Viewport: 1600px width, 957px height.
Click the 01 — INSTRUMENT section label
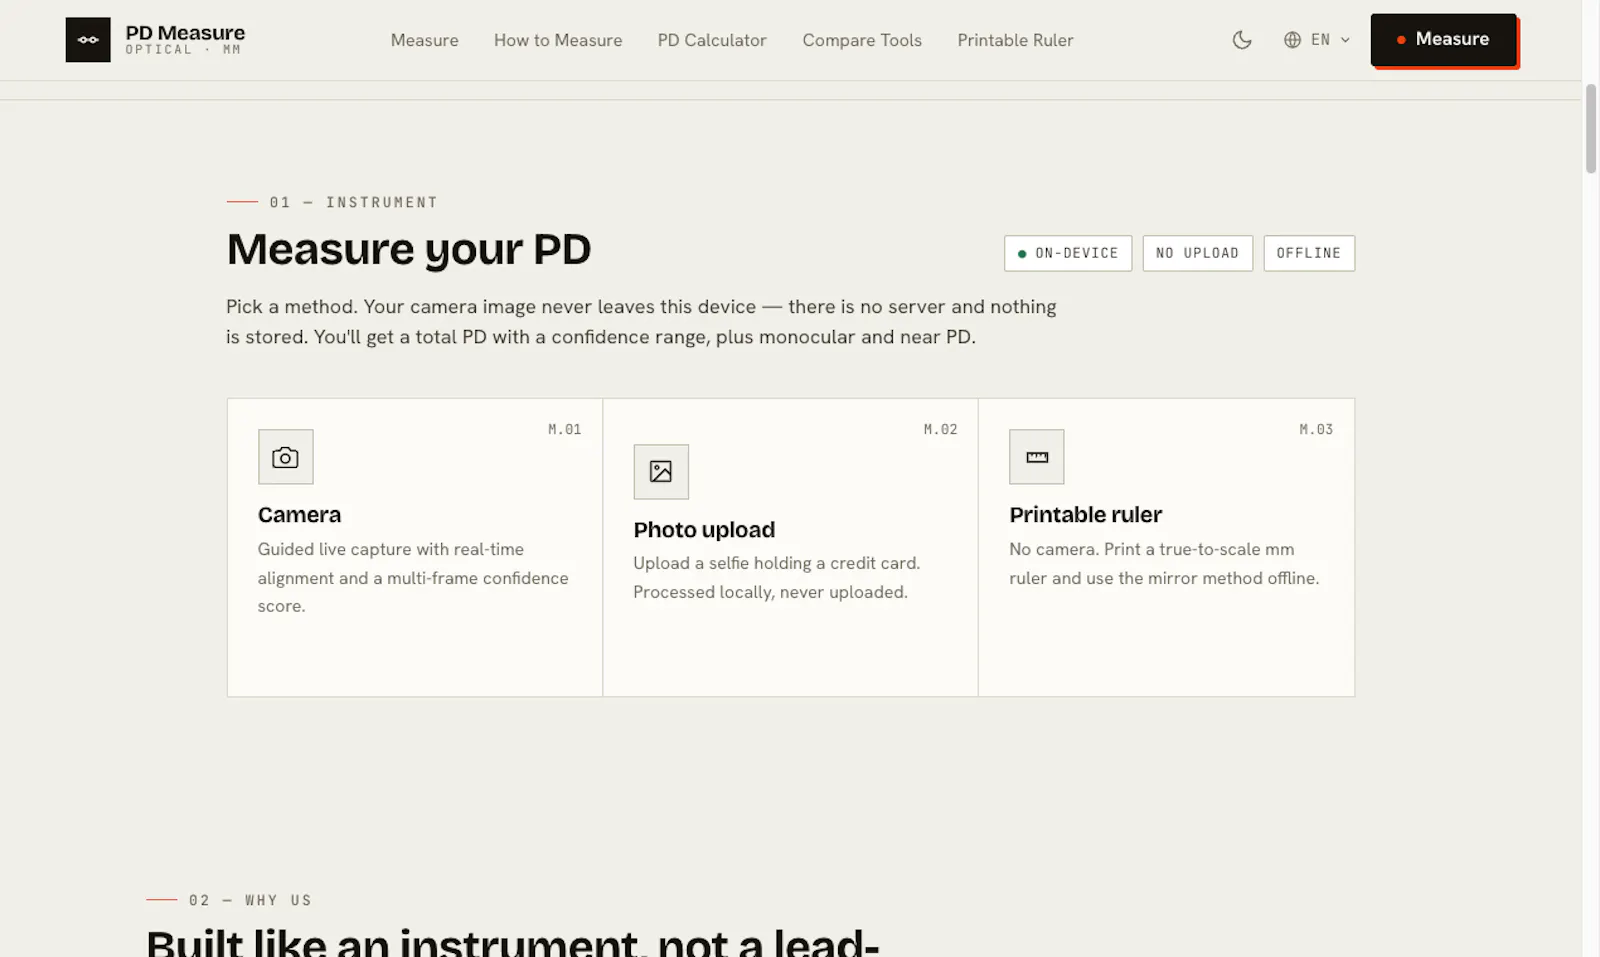332,202
